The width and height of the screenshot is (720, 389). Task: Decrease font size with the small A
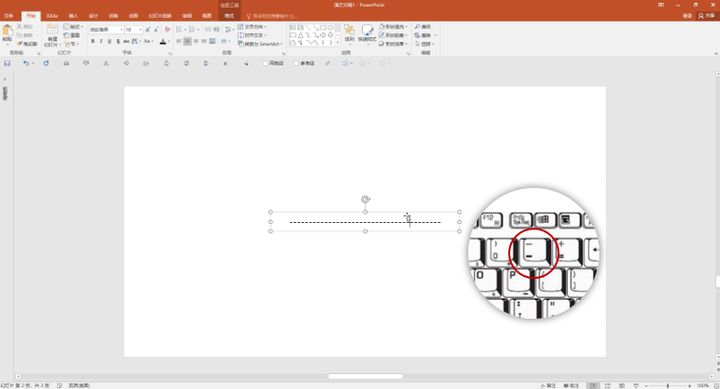click(x=156, y=29)
